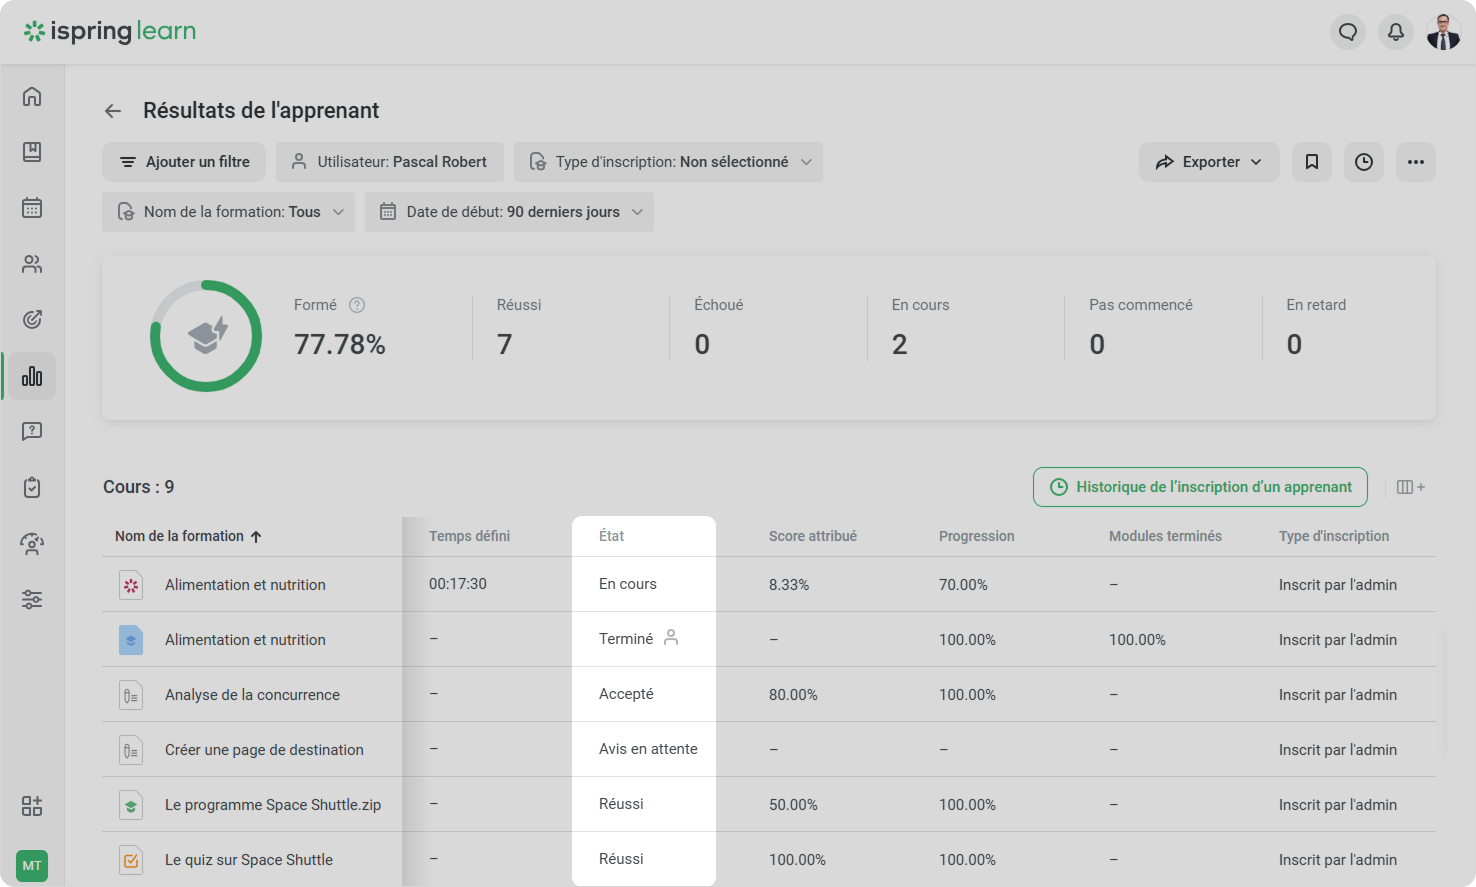This screenshot has height=887, width=1476.
Task: Open the Date de début dropdown
Action: [509, 212]
